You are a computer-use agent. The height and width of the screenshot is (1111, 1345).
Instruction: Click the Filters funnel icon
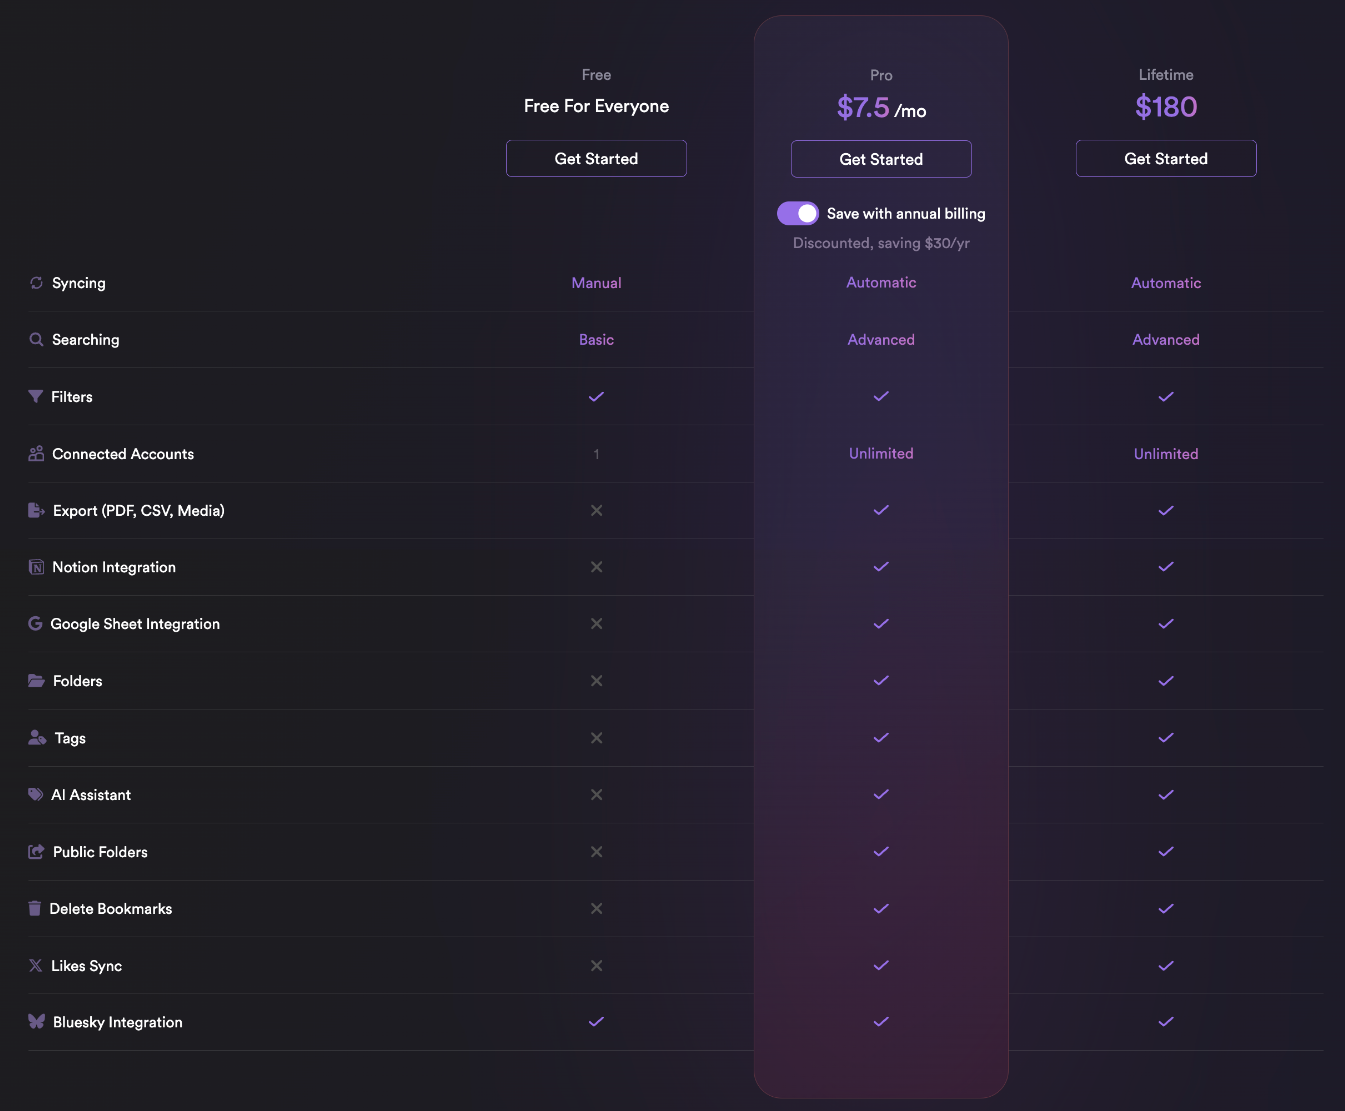click(36, 397)
